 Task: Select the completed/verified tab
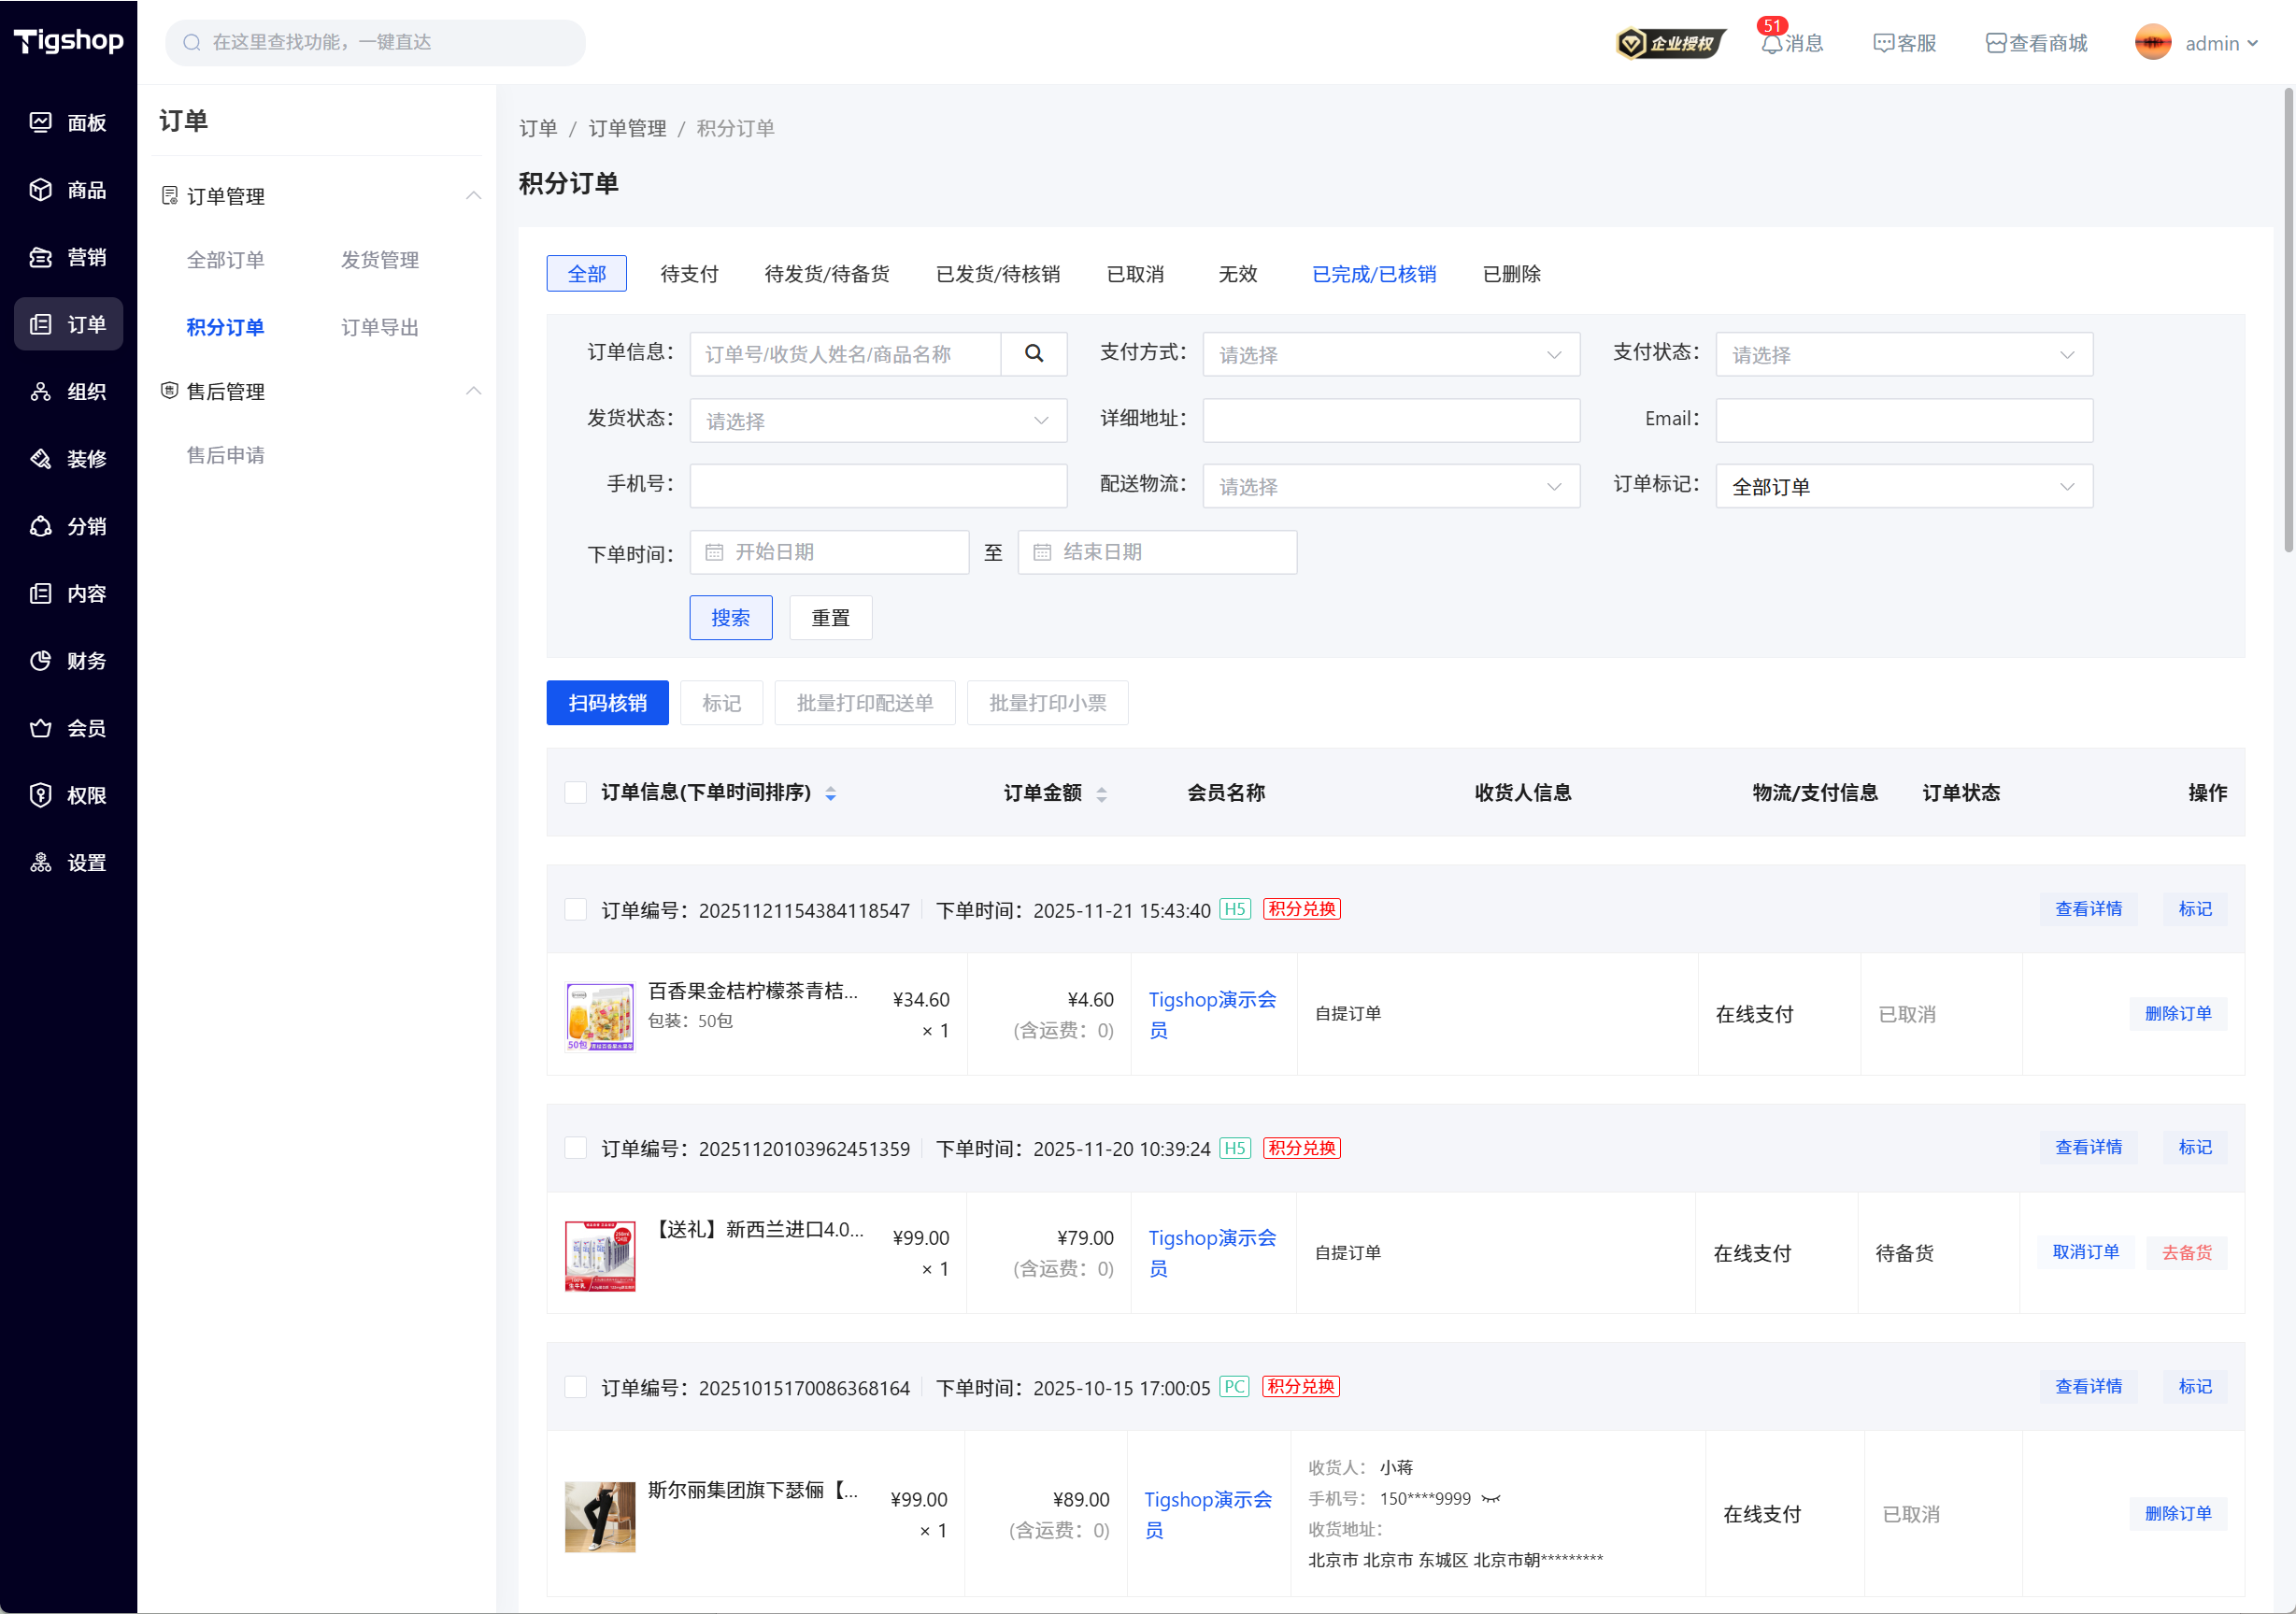click(1373, 274)
